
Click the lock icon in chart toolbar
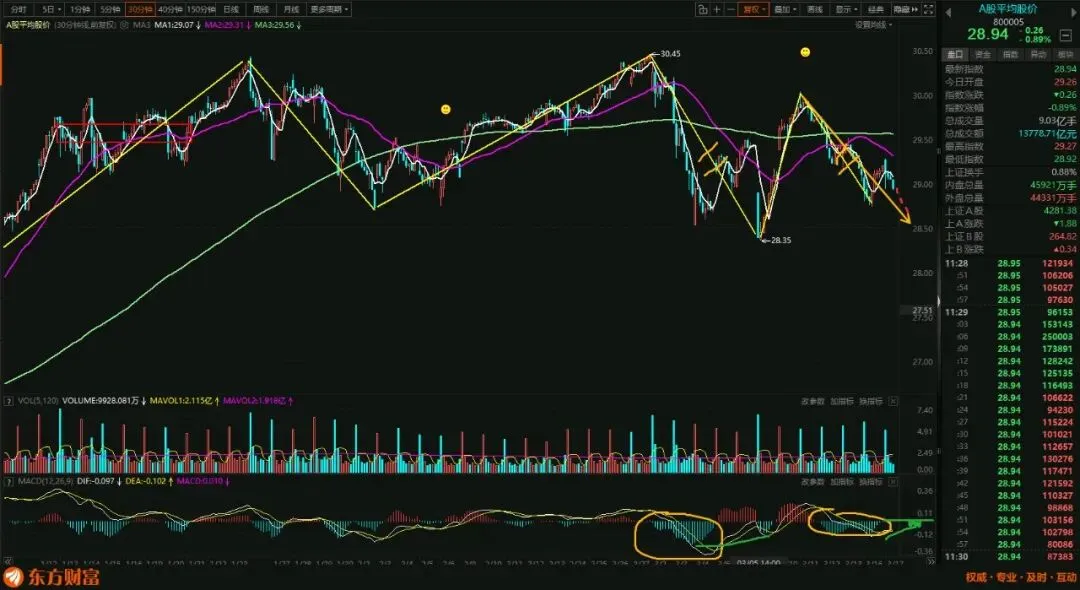tap(703, 10)
